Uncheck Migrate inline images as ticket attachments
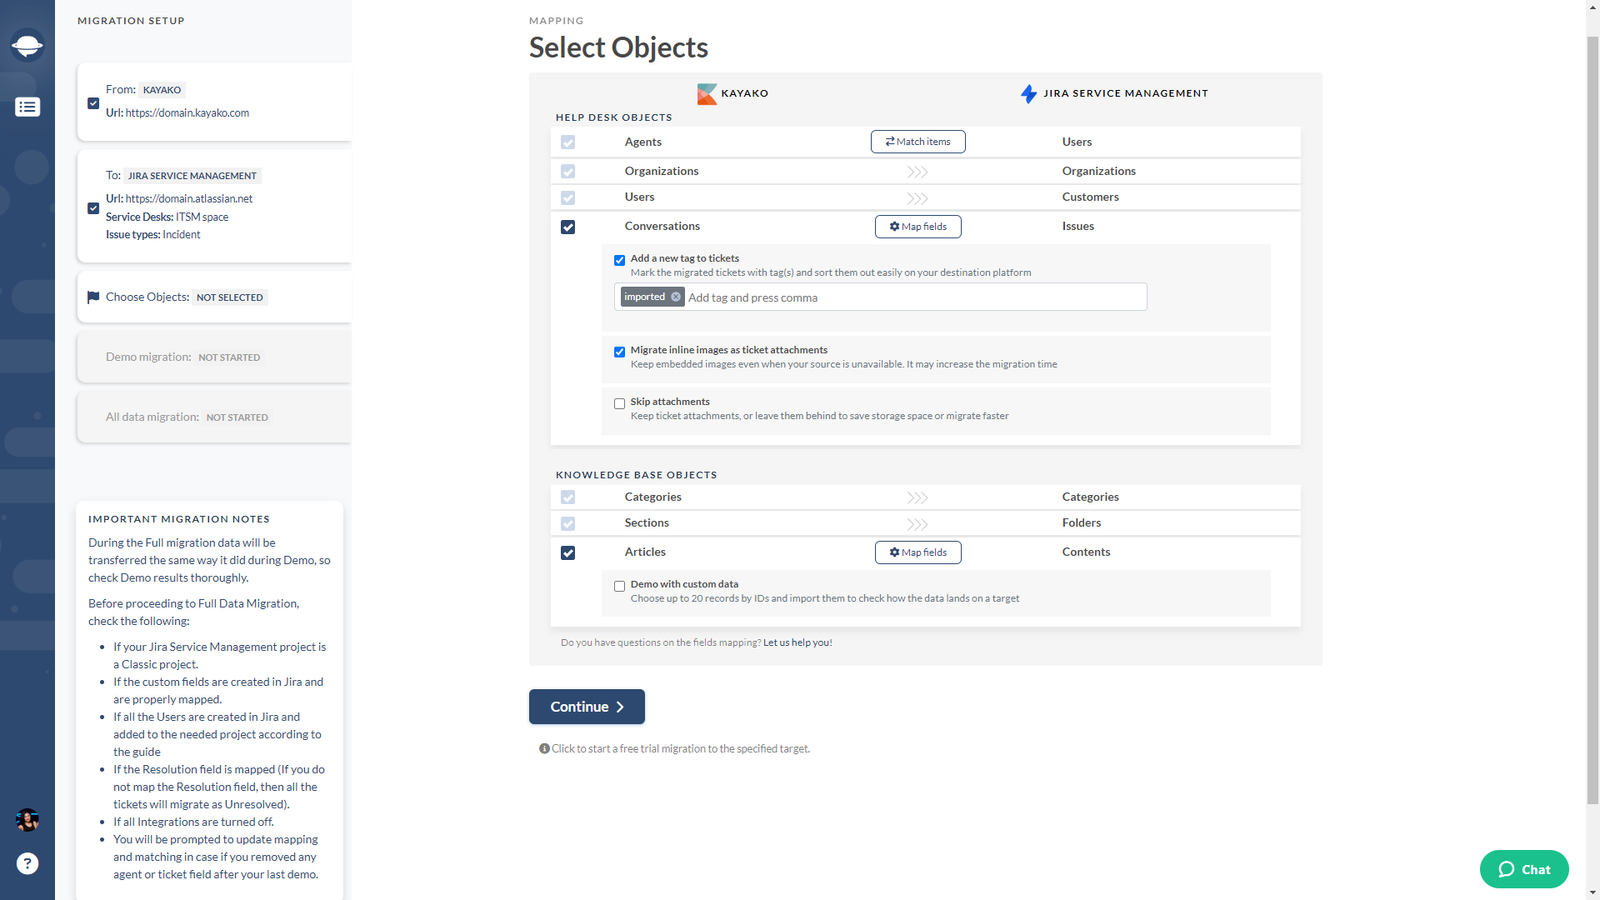This screenshot has height=900, width=1600. pos(620,352)
